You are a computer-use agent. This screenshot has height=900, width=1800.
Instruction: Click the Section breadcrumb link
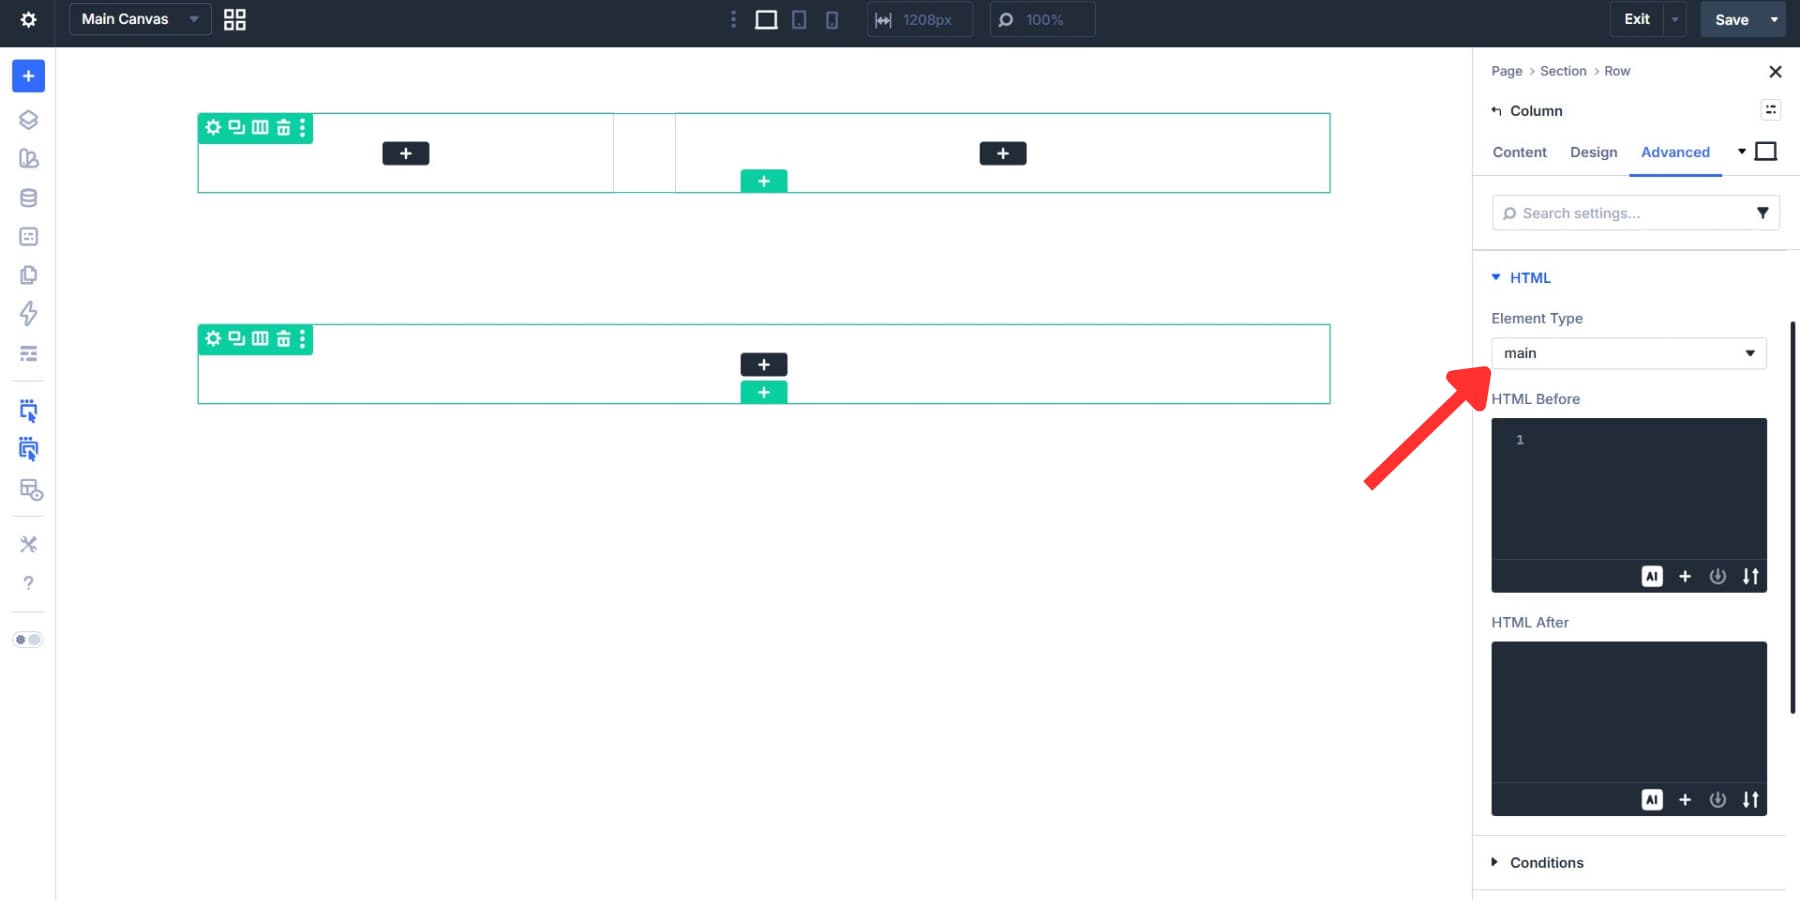(x=1563, y=71)
